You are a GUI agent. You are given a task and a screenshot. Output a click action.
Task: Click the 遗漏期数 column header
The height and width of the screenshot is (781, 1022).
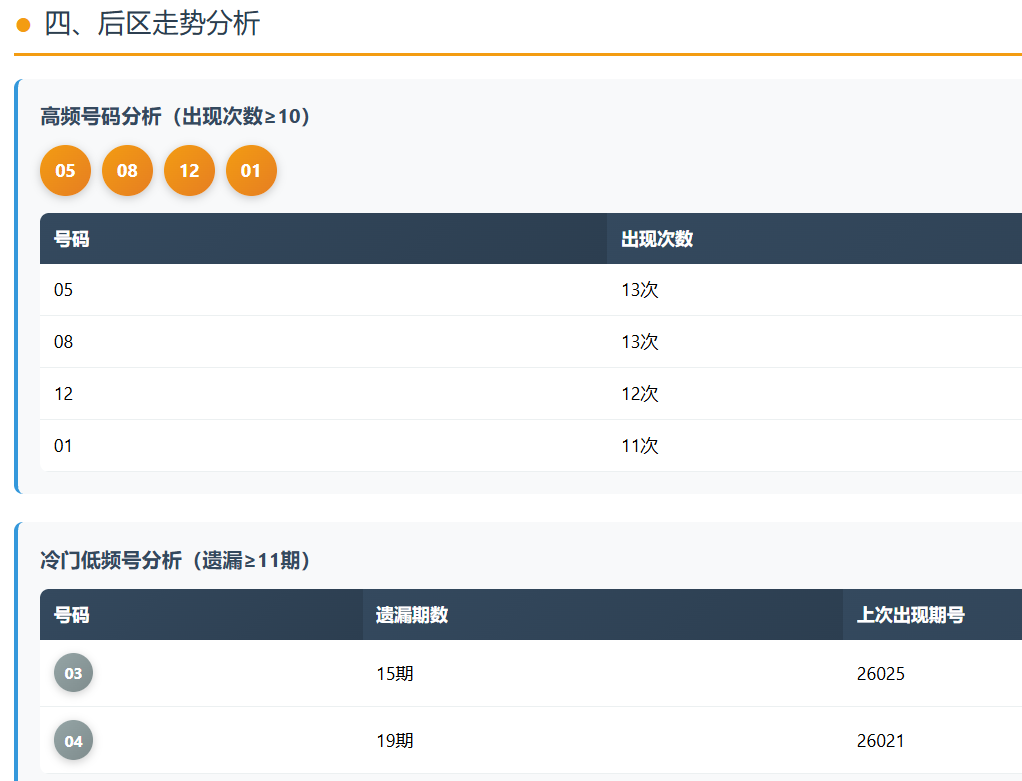point(412,615)
